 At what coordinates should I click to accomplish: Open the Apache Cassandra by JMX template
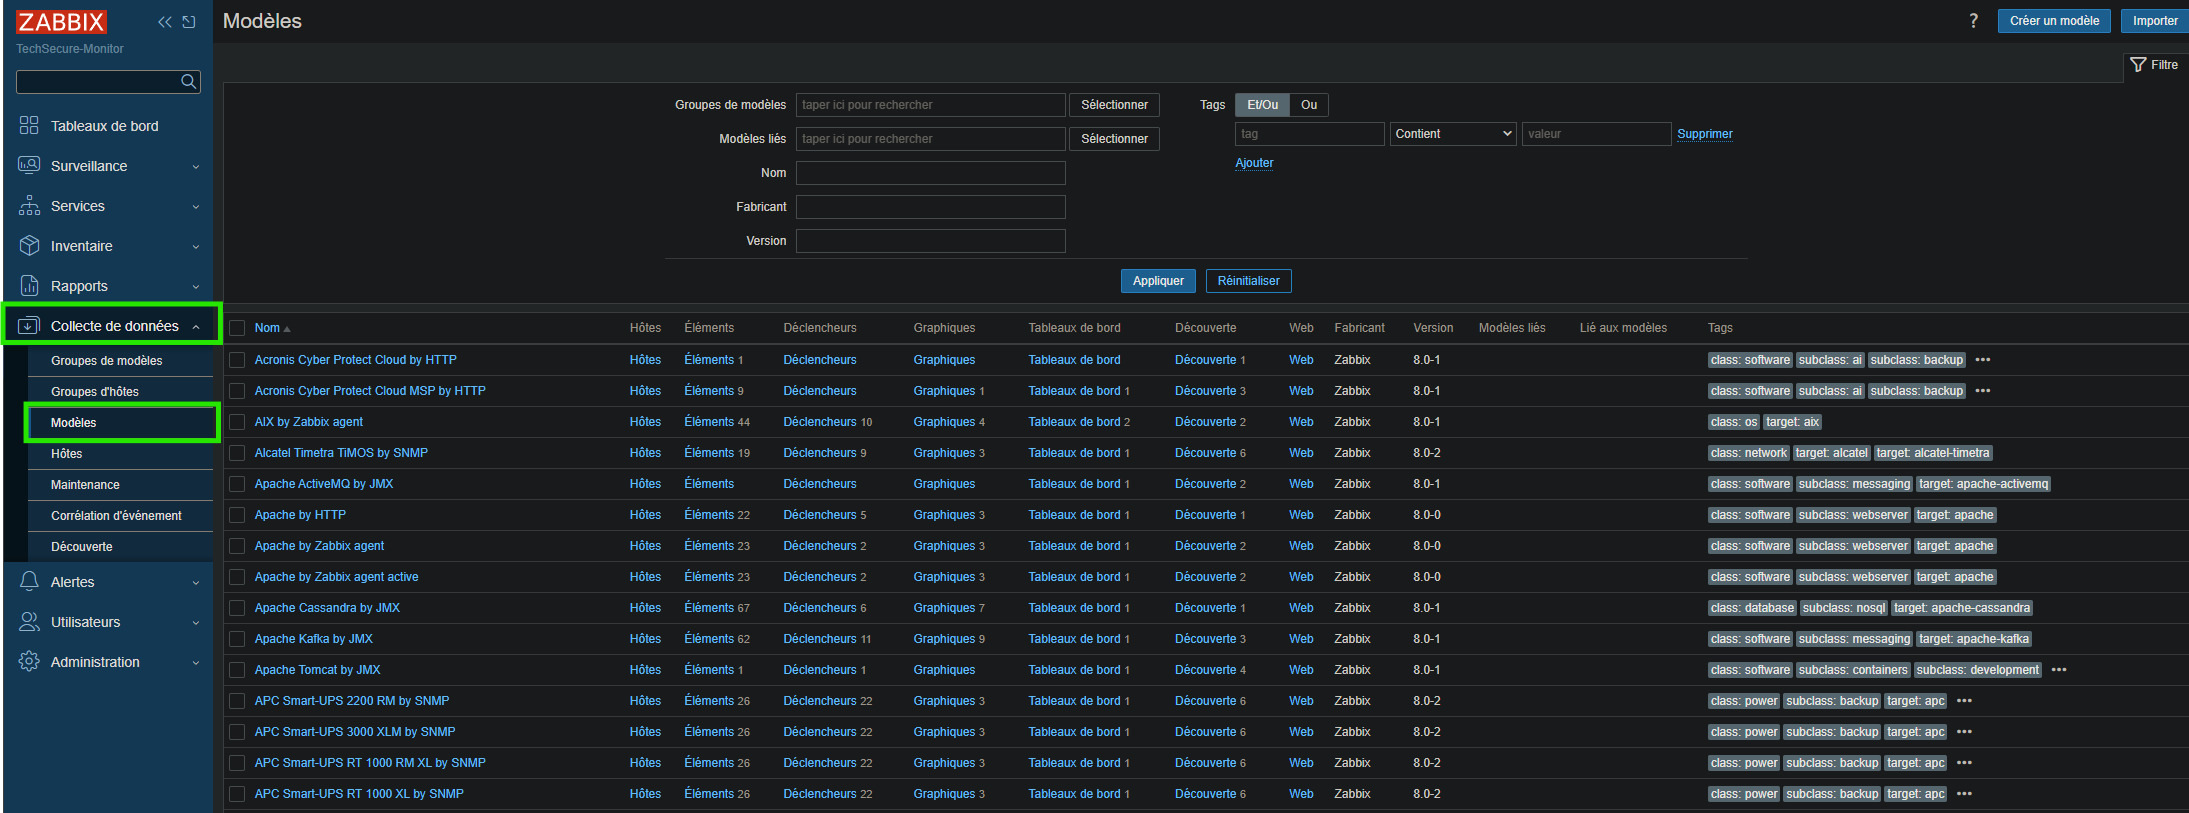tap(327, 608)
